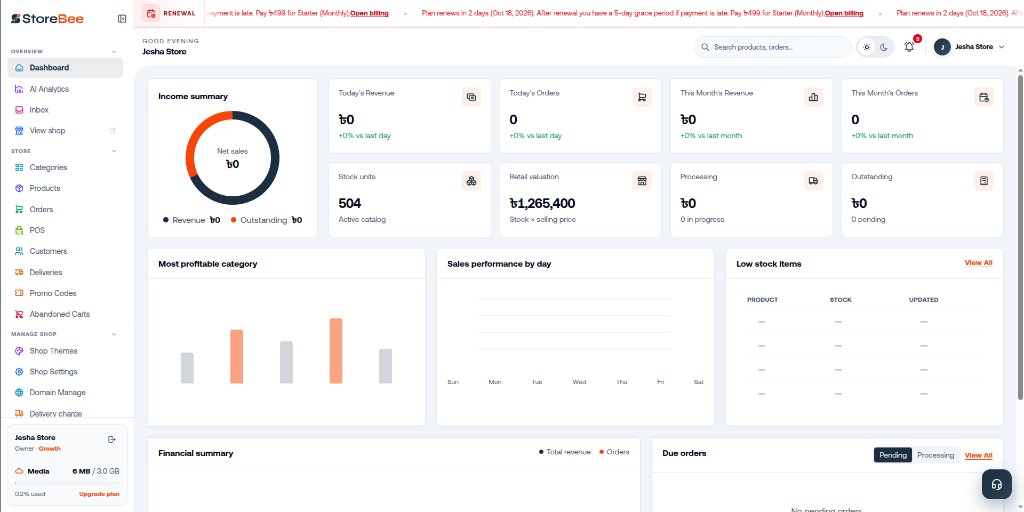Click the Processing truck icon

(x=813, y=181)
